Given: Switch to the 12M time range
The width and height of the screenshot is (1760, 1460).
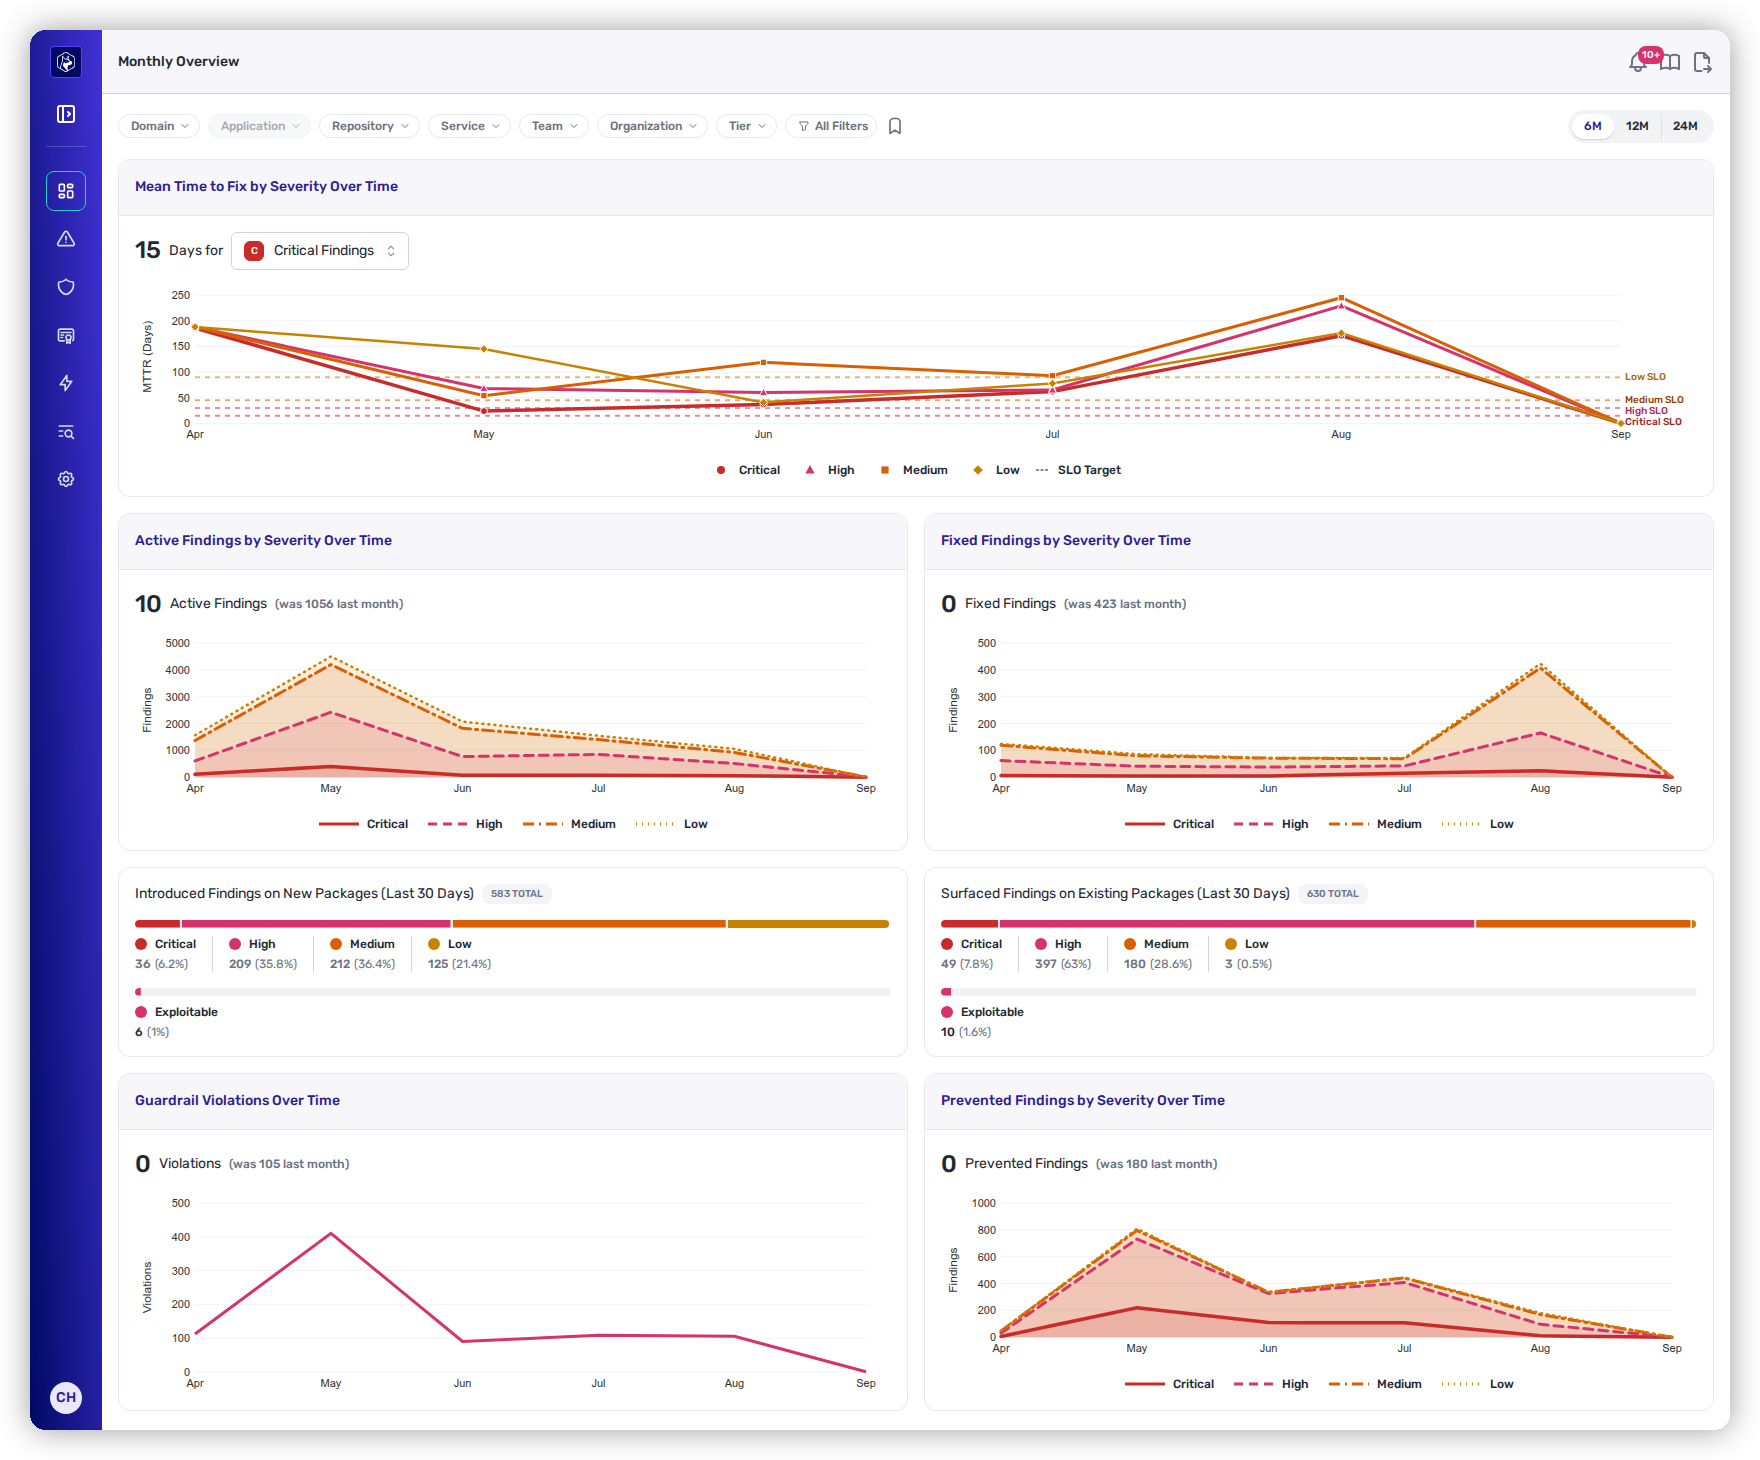Looking at the screenshot, I should point(1637,126).
